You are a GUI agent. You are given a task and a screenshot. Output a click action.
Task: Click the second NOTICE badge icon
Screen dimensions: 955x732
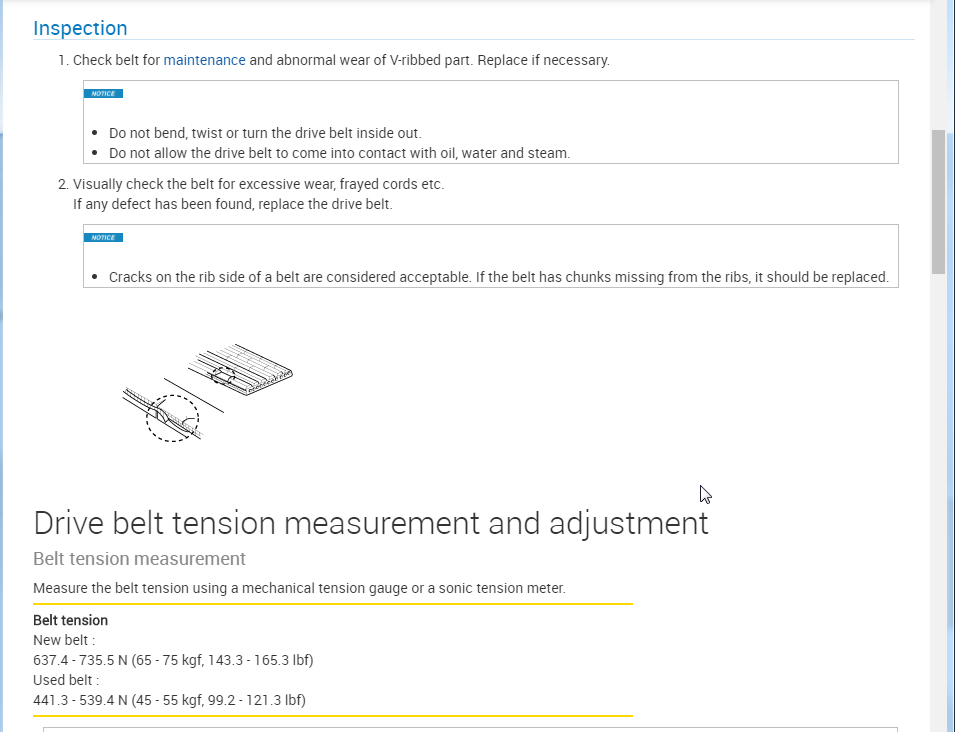(x=103, y=238)
